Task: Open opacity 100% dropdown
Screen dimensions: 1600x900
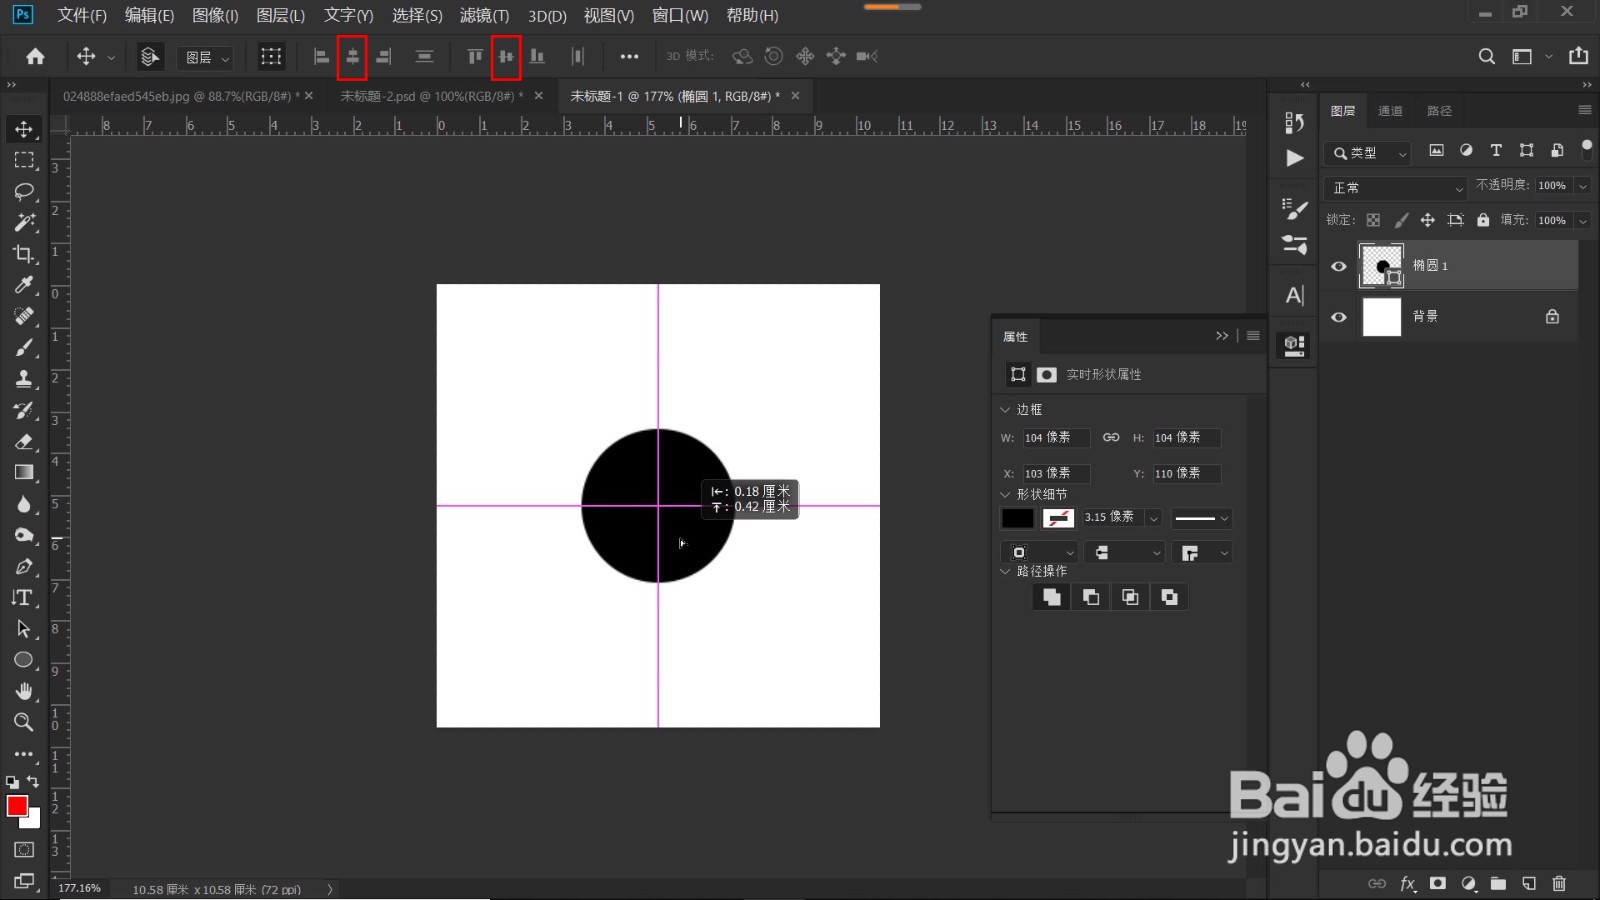Action: click(x=1583, y=186)
